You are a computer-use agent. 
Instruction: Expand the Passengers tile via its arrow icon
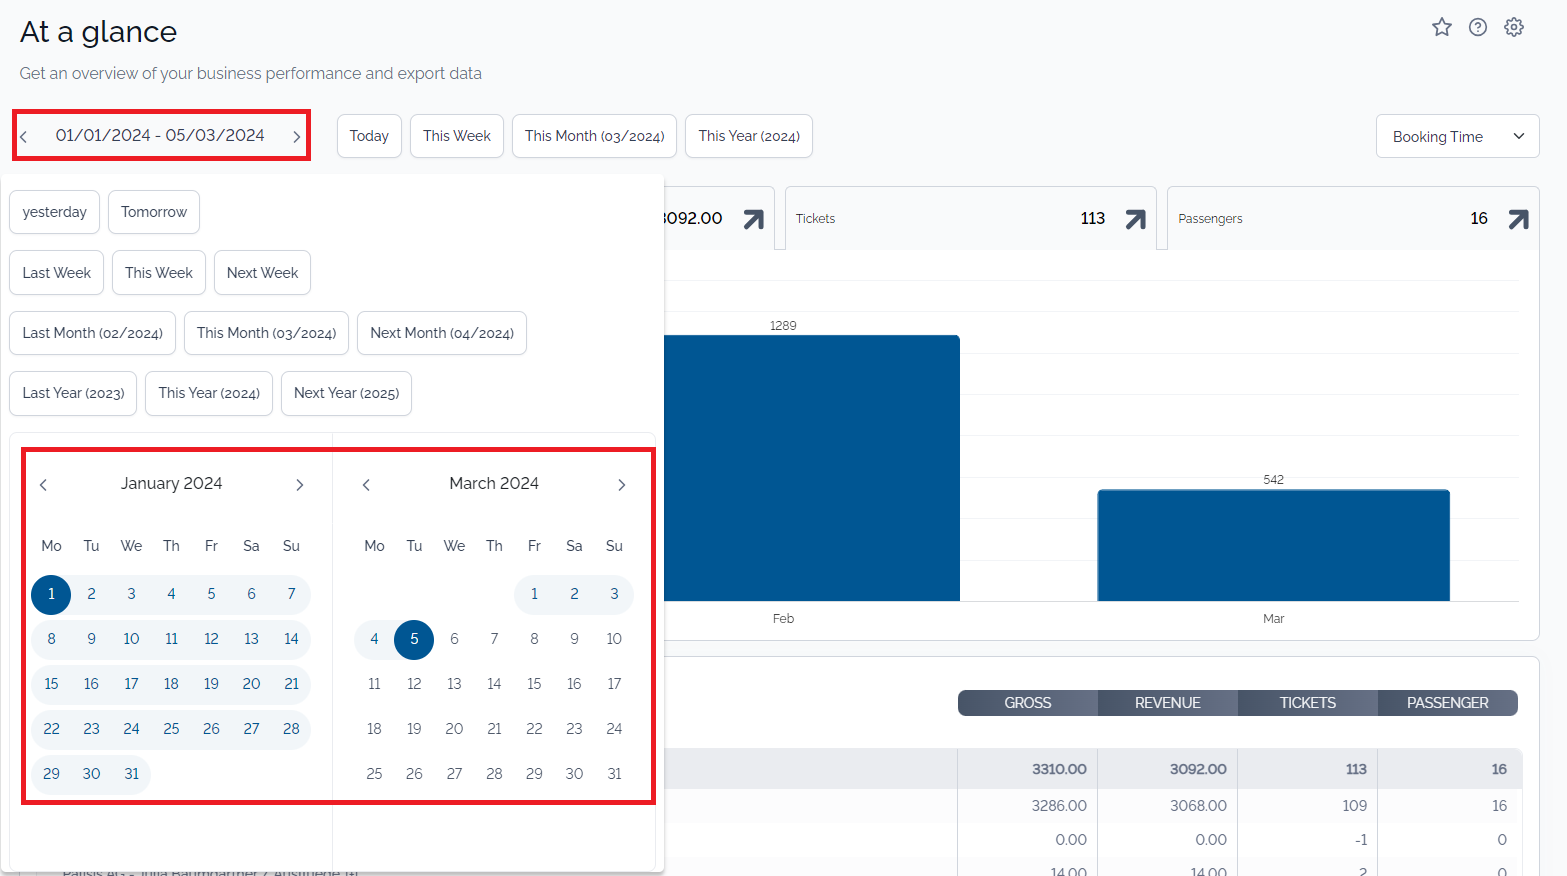point(1518,218)
